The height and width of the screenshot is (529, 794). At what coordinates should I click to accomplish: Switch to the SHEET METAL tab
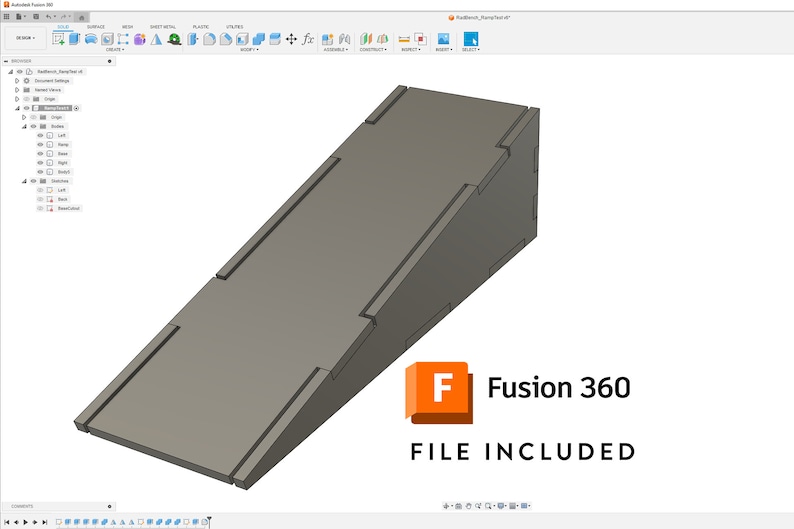163,27
